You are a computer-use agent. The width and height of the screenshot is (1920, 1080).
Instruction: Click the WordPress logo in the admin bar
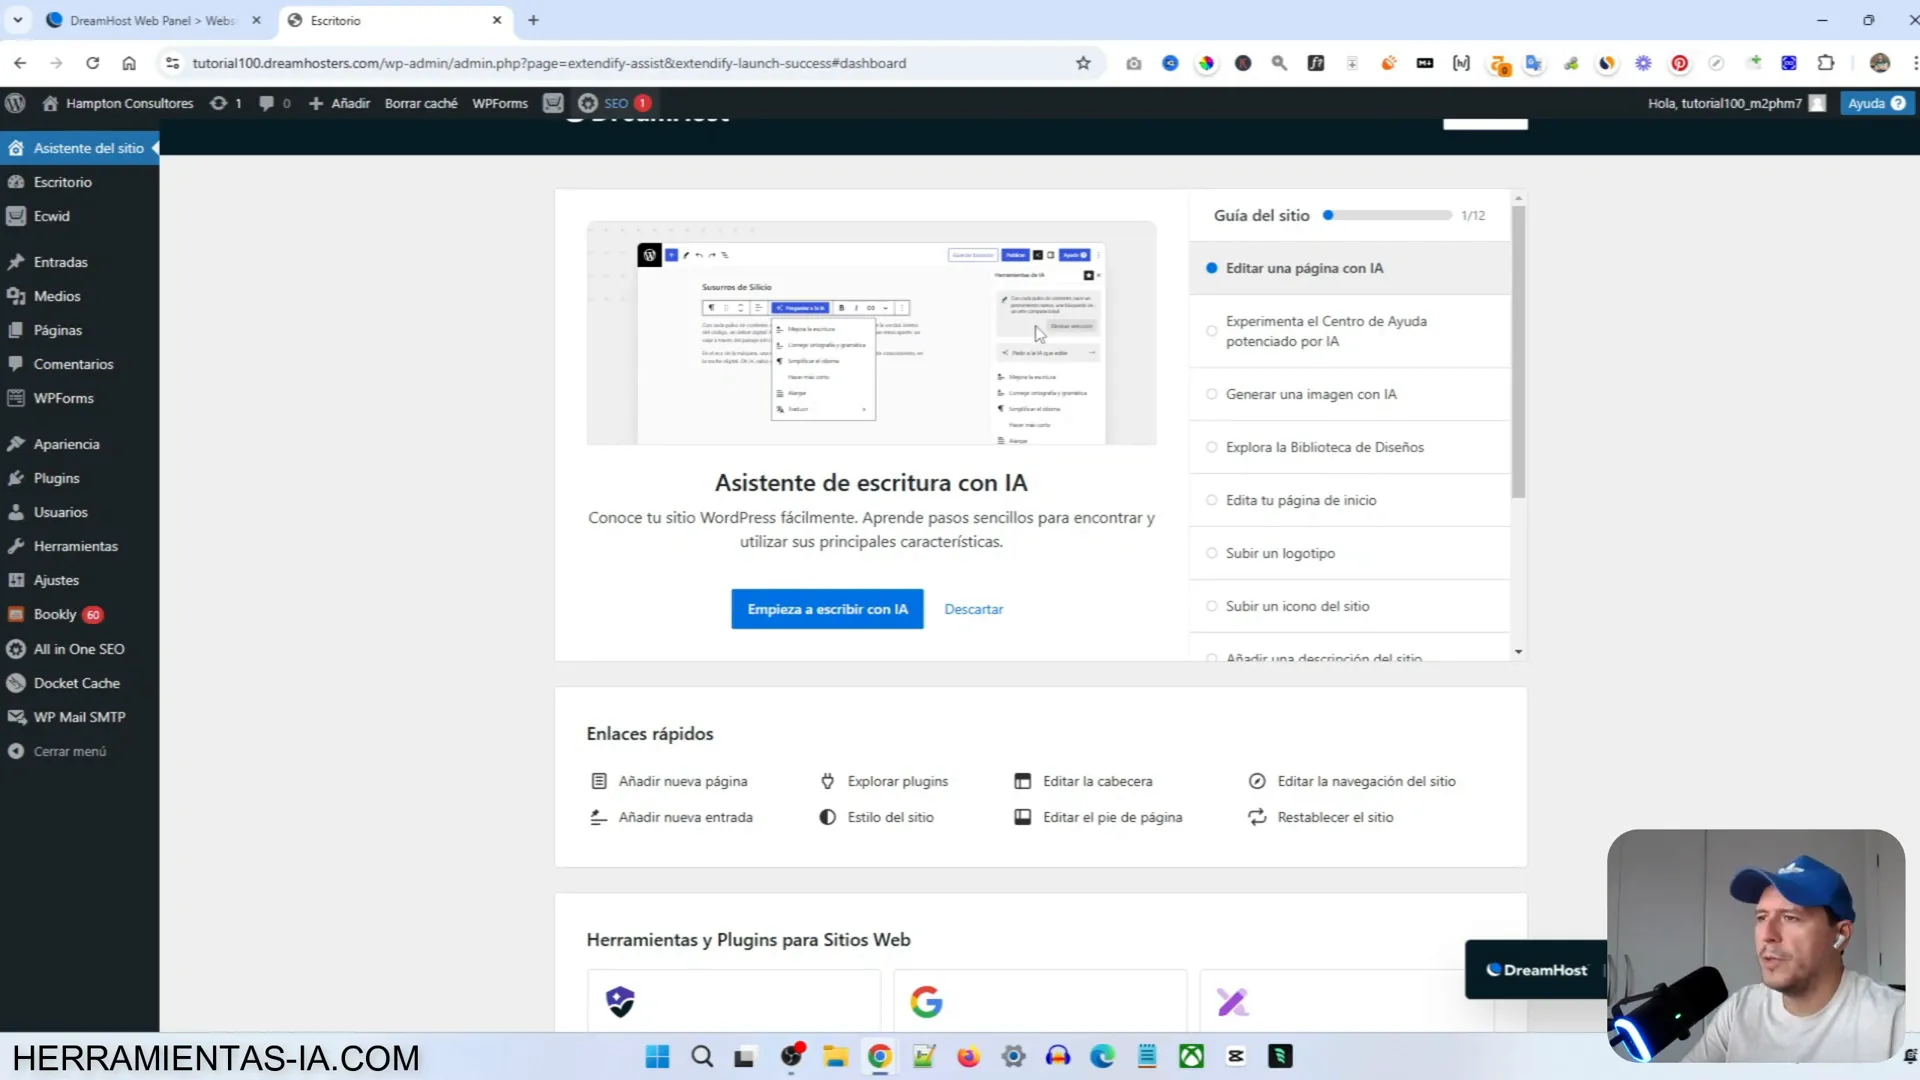click(x=15, y=103)
